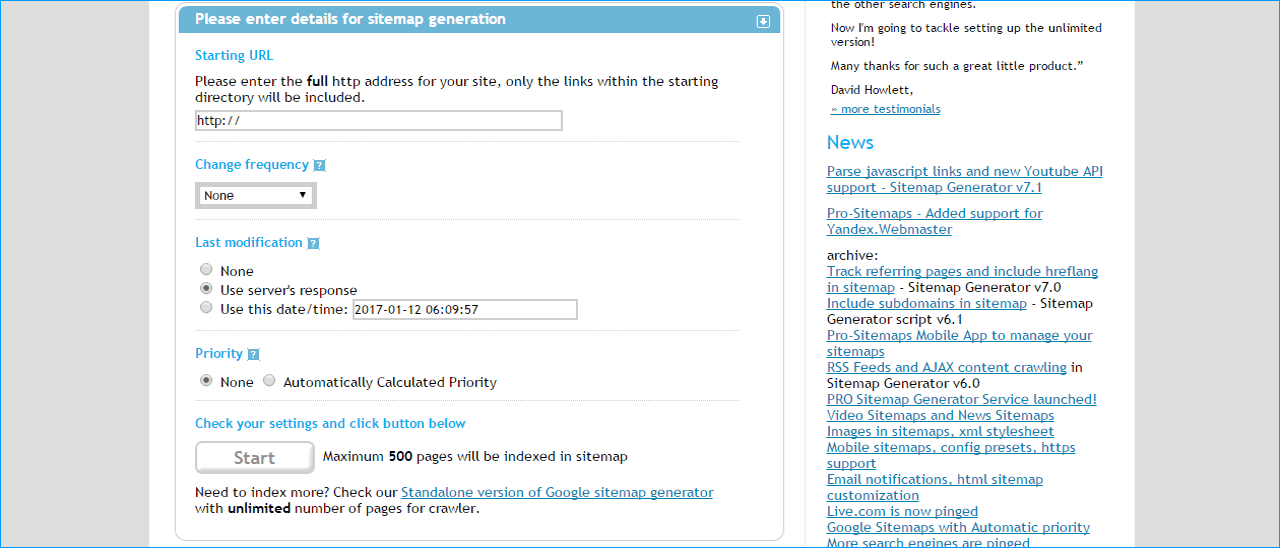The image size is (1280, 548).
Task: Open RSS Feeds and AJAX content crawling link
Action: click(946, 367)
